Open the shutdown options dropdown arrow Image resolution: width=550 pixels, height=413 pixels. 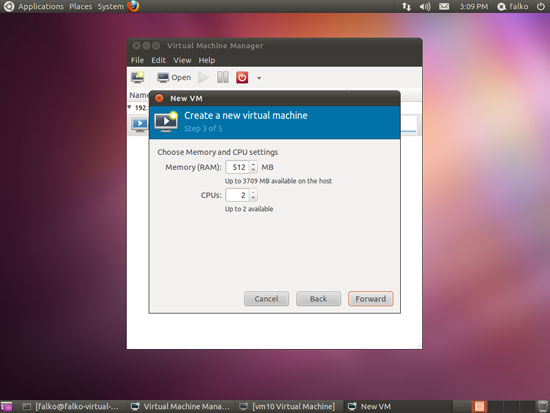(x=259, y=78)
